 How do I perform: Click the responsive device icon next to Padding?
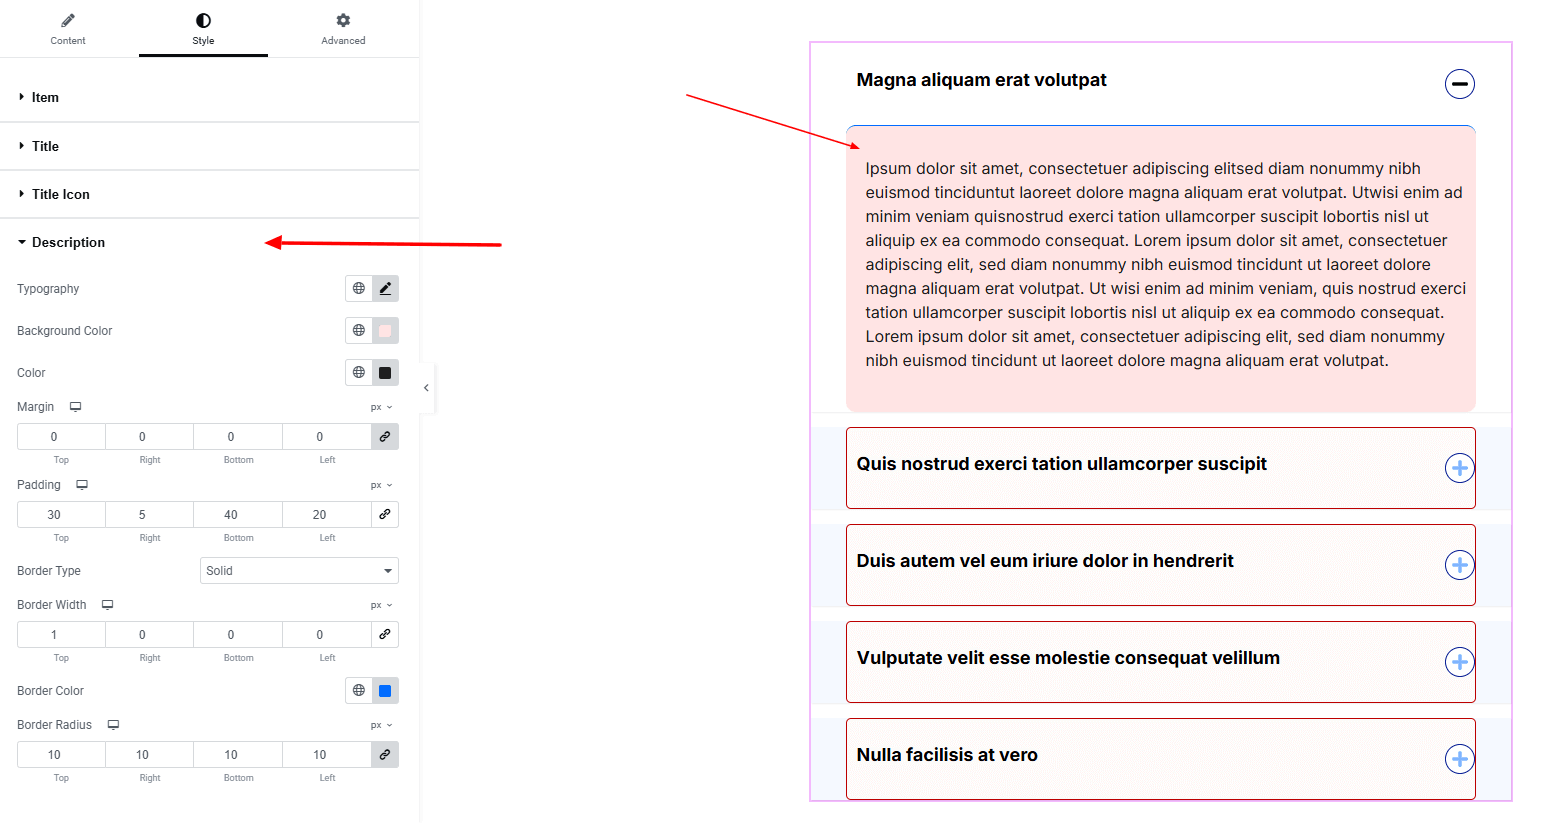pos(82,485)
